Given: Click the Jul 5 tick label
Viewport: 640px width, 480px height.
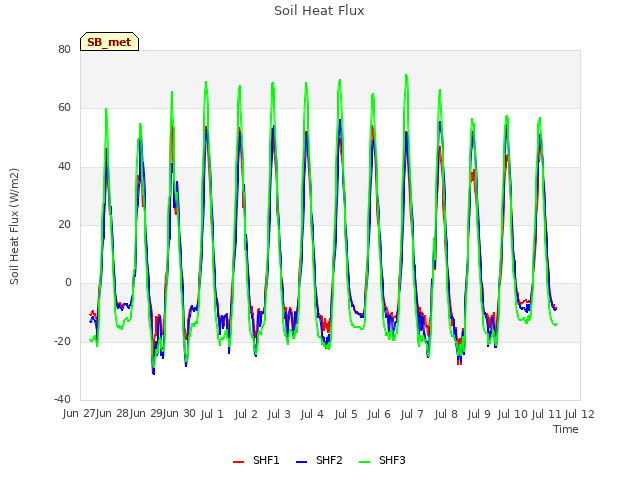Looking at the screenshot, I should coord(346,414).
